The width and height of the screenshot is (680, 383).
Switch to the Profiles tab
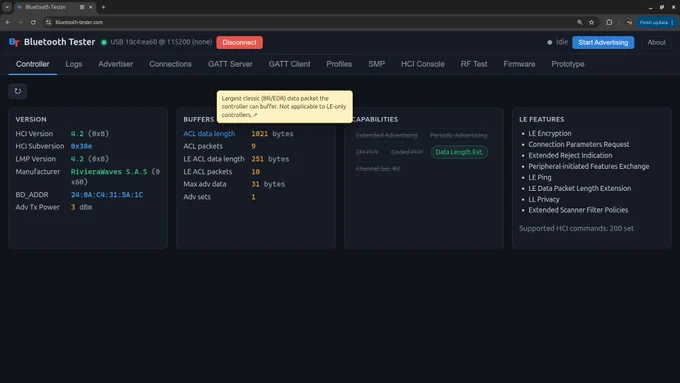[339, 64]
